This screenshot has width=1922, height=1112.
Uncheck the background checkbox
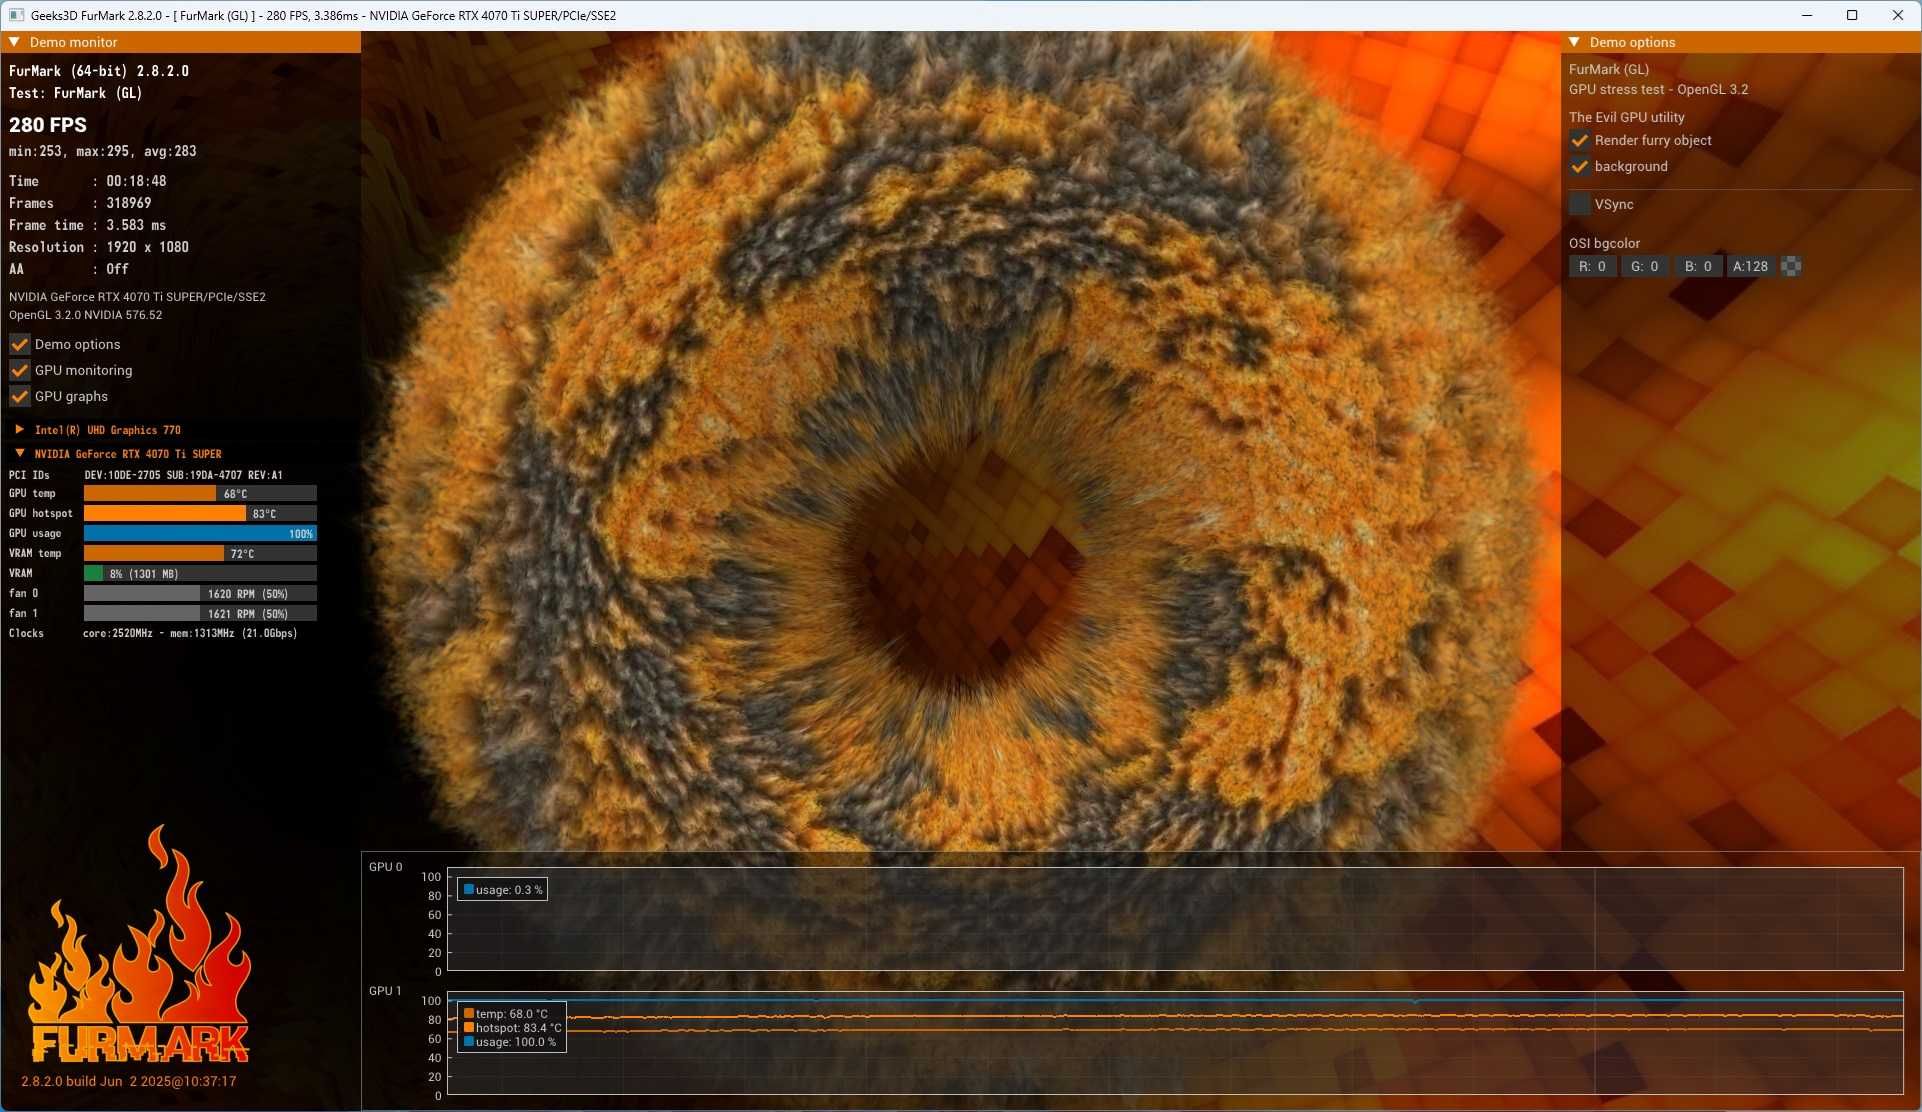1580,166
